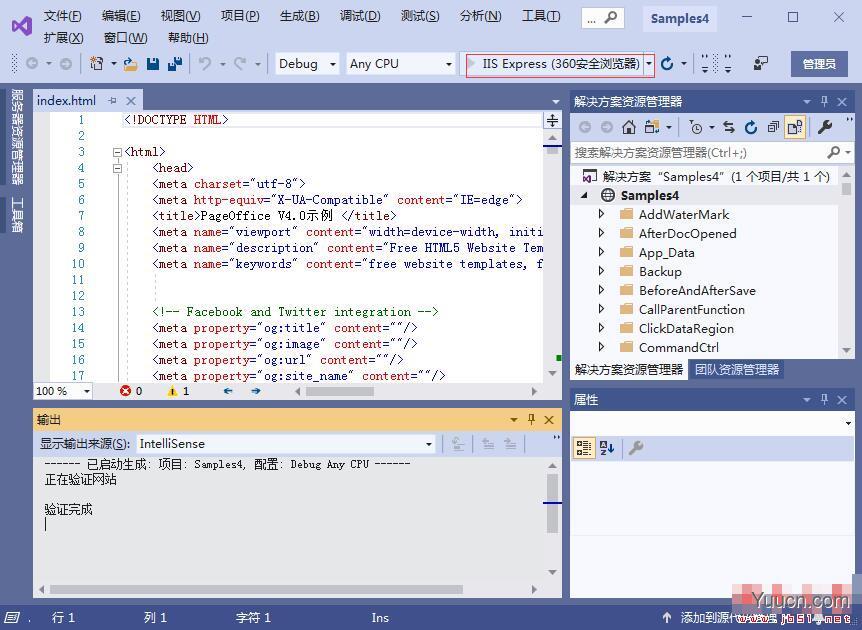Click alphabetical sort icon in Properties panel
This screenshot has height=630, width=862.
click(x=607, y=447)
